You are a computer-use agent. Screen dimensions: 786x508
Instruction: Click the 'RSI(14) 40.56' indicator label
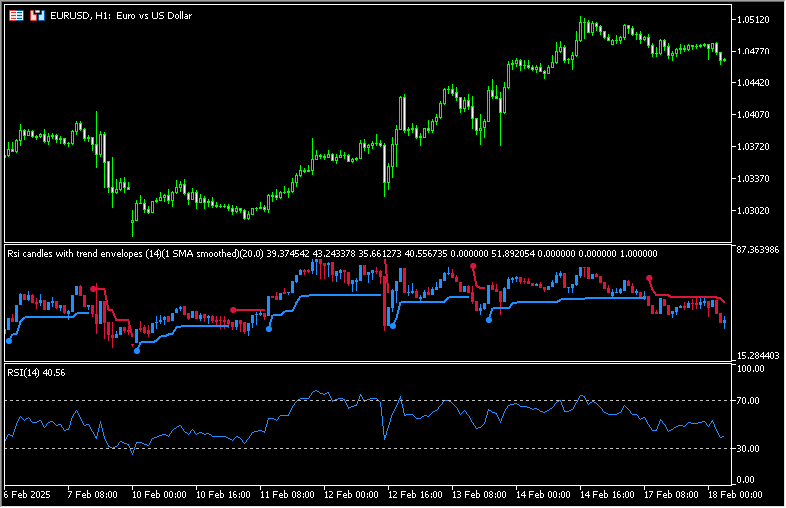coord(36,373)
